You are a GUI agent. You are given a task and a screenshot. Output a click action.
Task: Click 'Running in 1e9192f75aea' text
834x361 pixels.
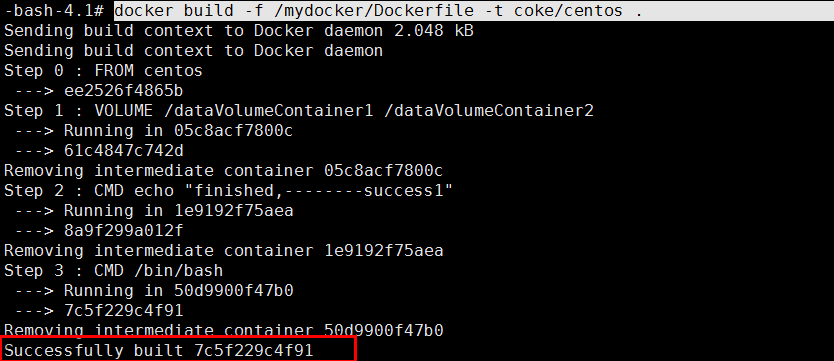tap(179, 211)
